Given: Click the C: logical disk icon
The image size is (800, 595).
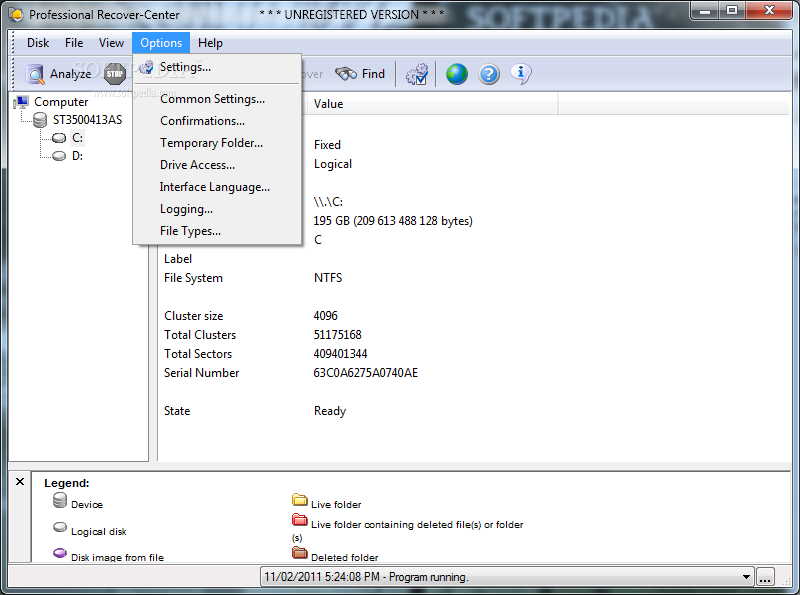Looking at the screenshot, I should 59,138.
